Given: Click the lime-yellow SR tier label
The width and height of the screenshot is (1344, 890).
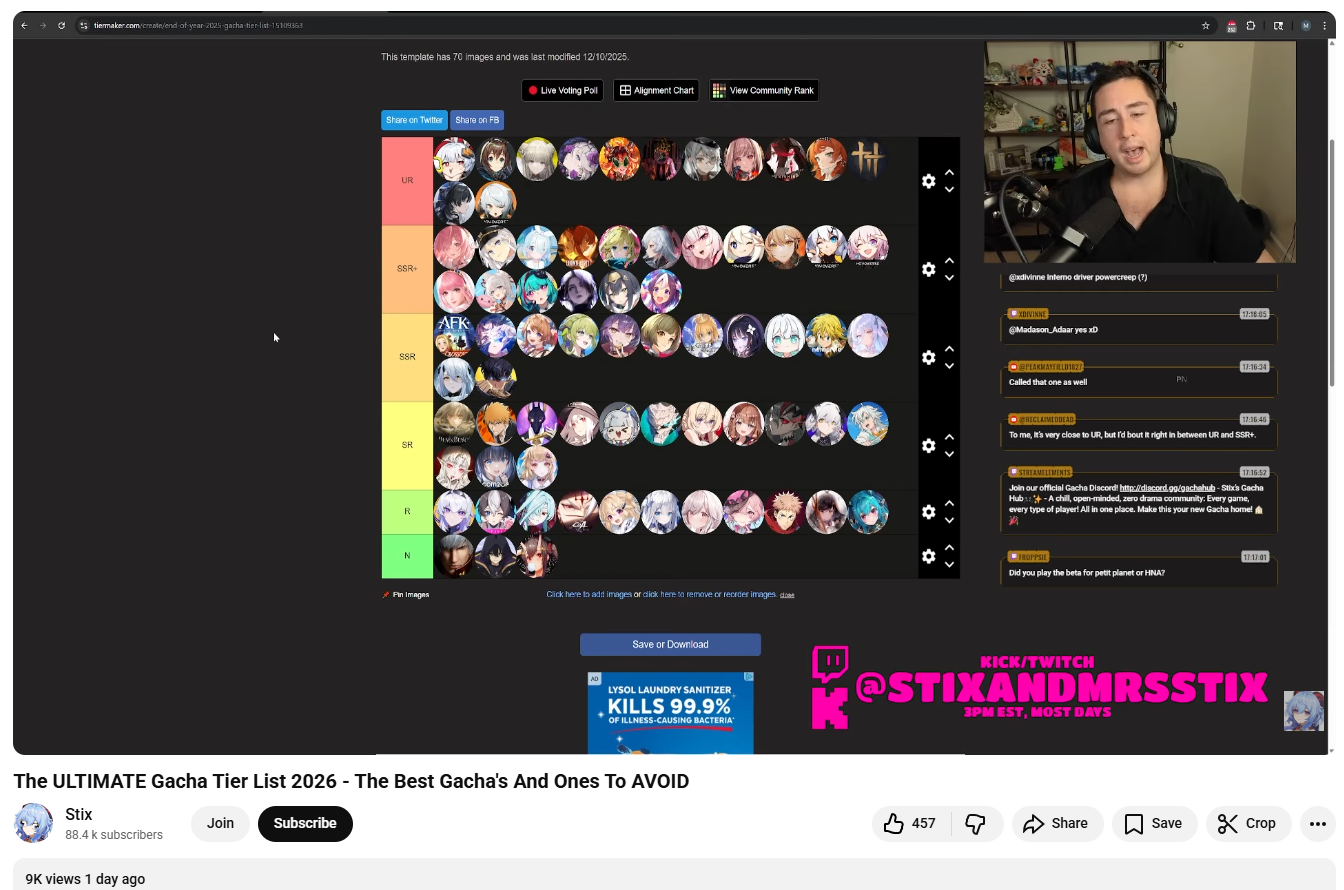Looking at the screenshot, I should point(407,445).
